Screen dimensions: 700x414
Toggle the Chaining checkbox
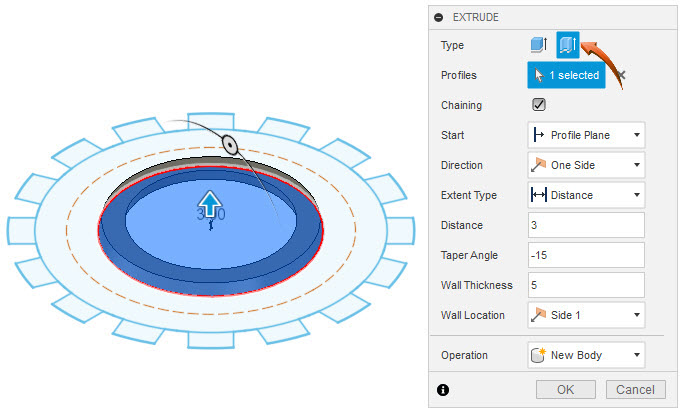click(x=539, y=105)
